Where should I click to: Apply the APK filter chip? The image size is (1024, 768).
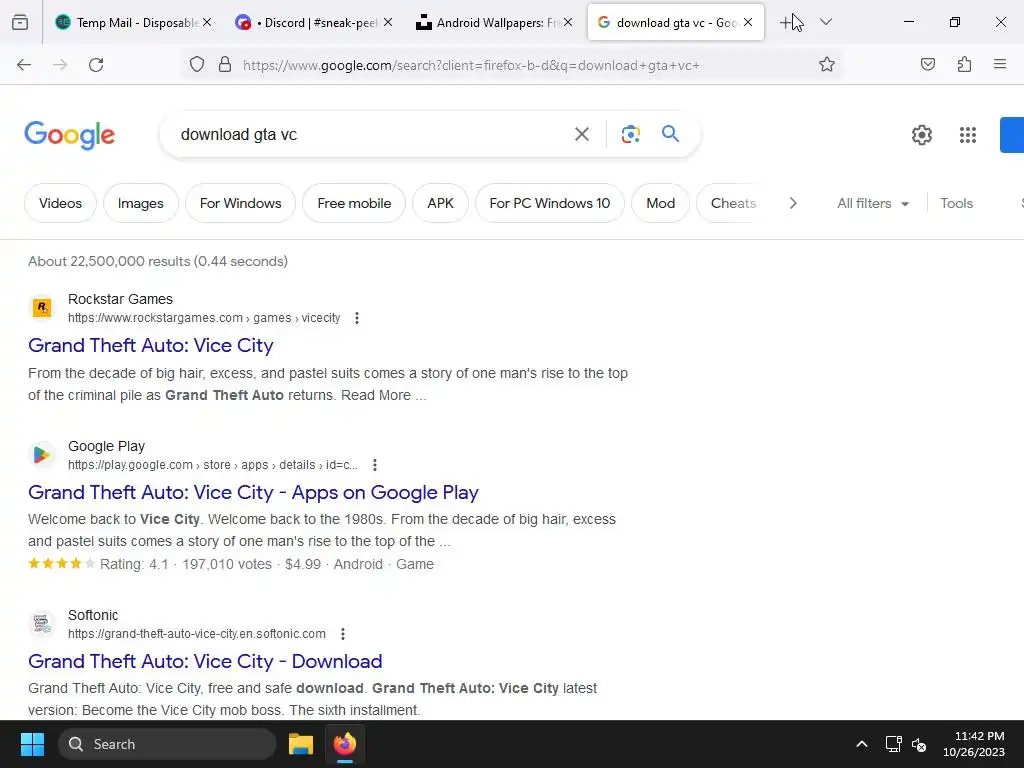click(x=440, y=203)
